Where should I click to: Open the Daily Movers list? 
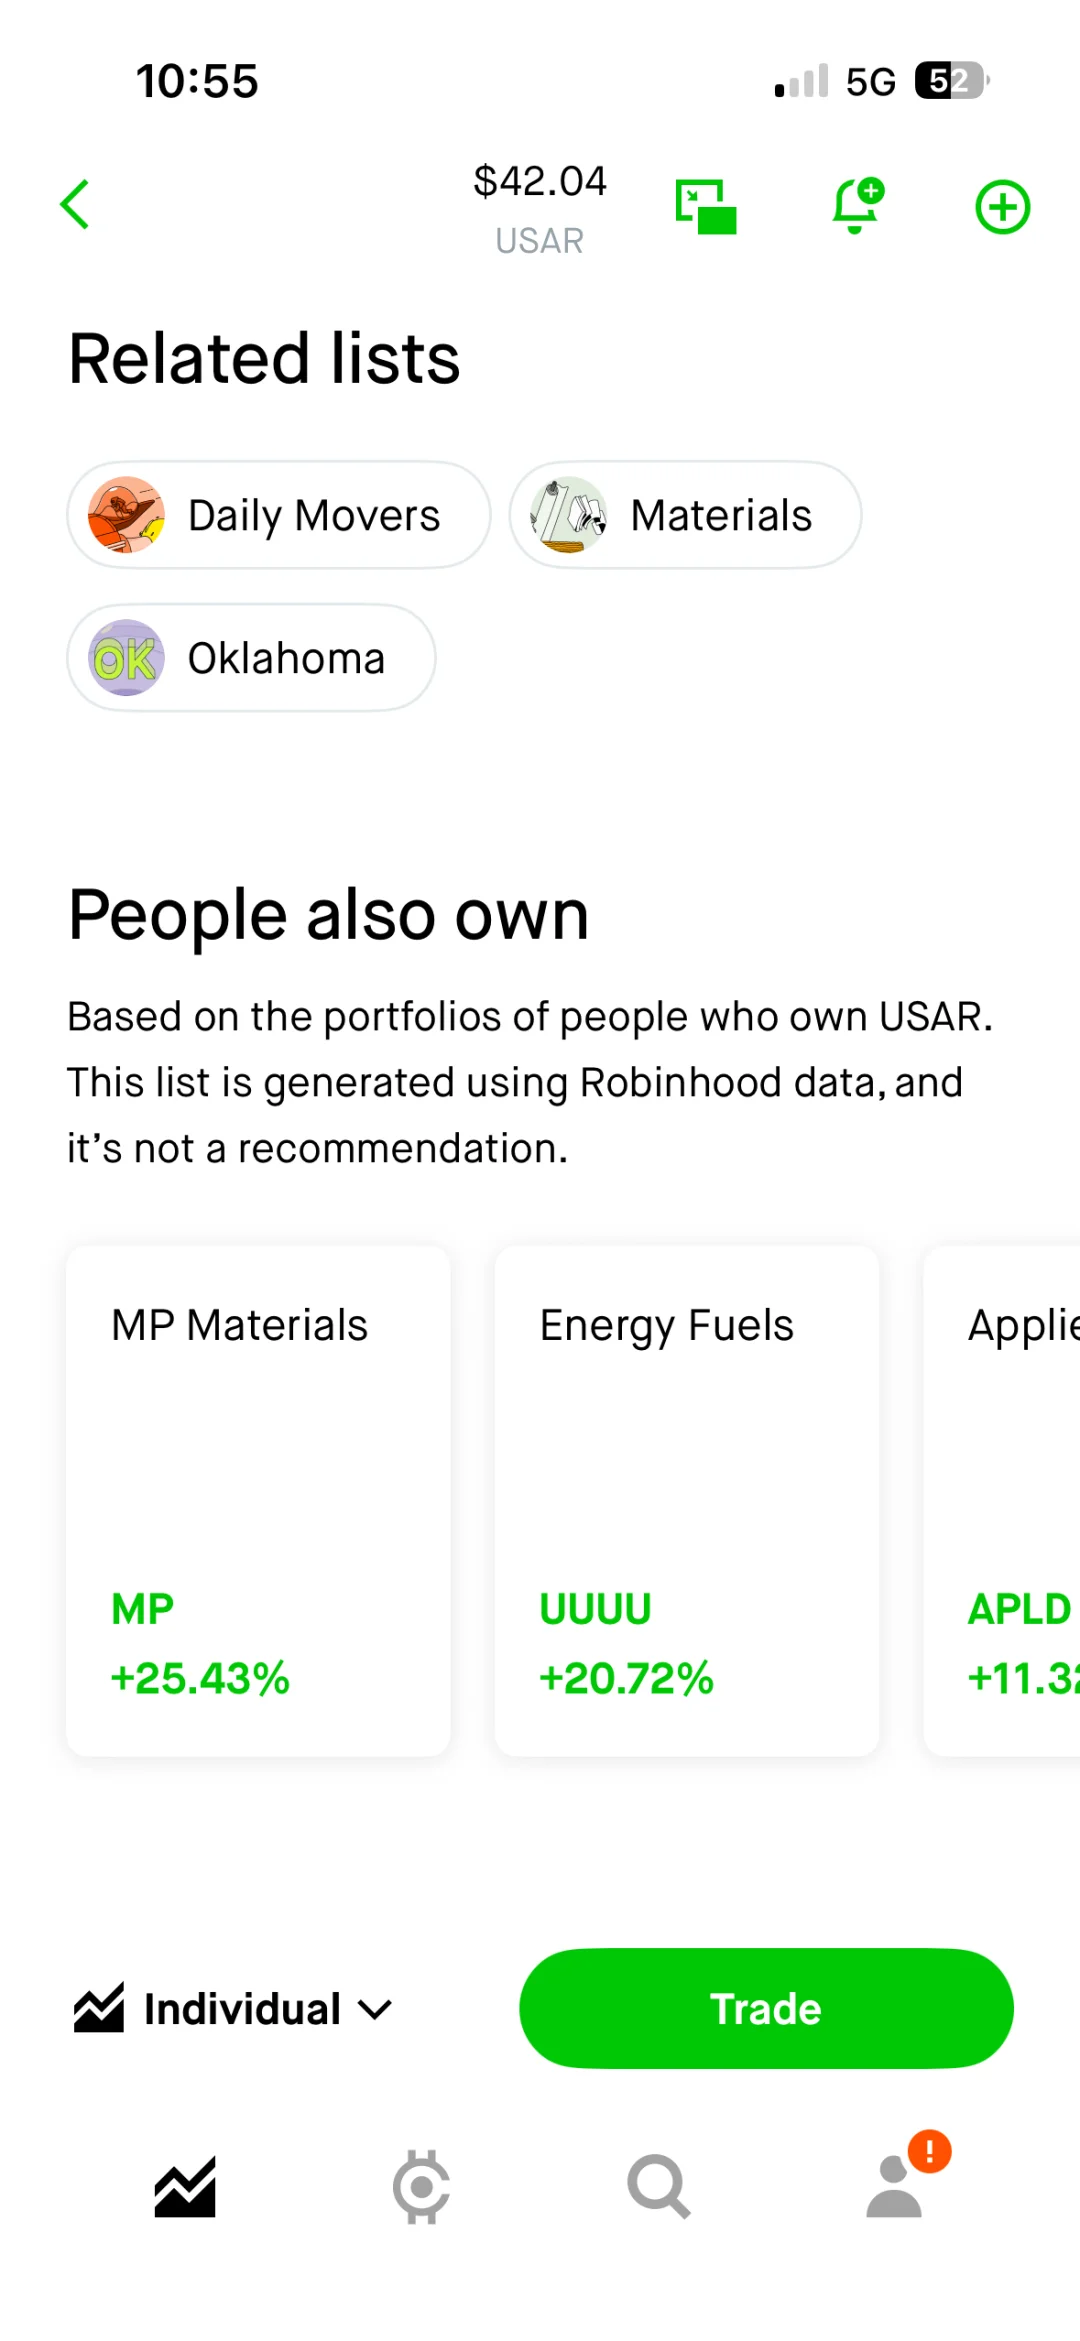click(x=279, y=515)
